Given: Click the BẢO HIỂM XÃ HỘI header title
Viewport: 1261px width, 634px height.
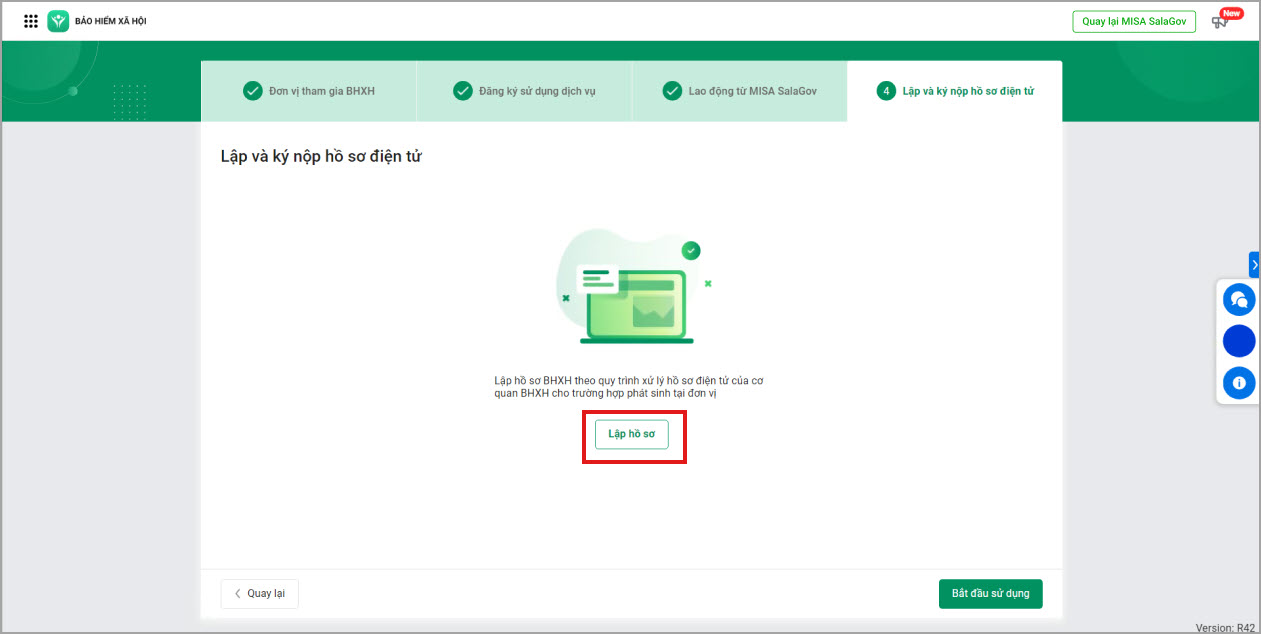Looking at the screenshot, I should (x=110, y=21).
